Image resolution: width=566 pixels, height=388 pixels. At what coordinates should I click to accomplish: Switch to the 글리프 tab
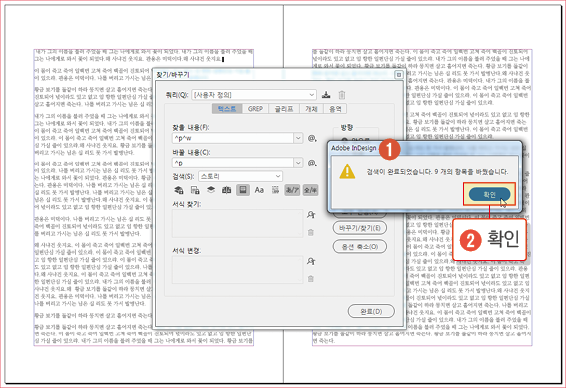[x=284, y=109]
